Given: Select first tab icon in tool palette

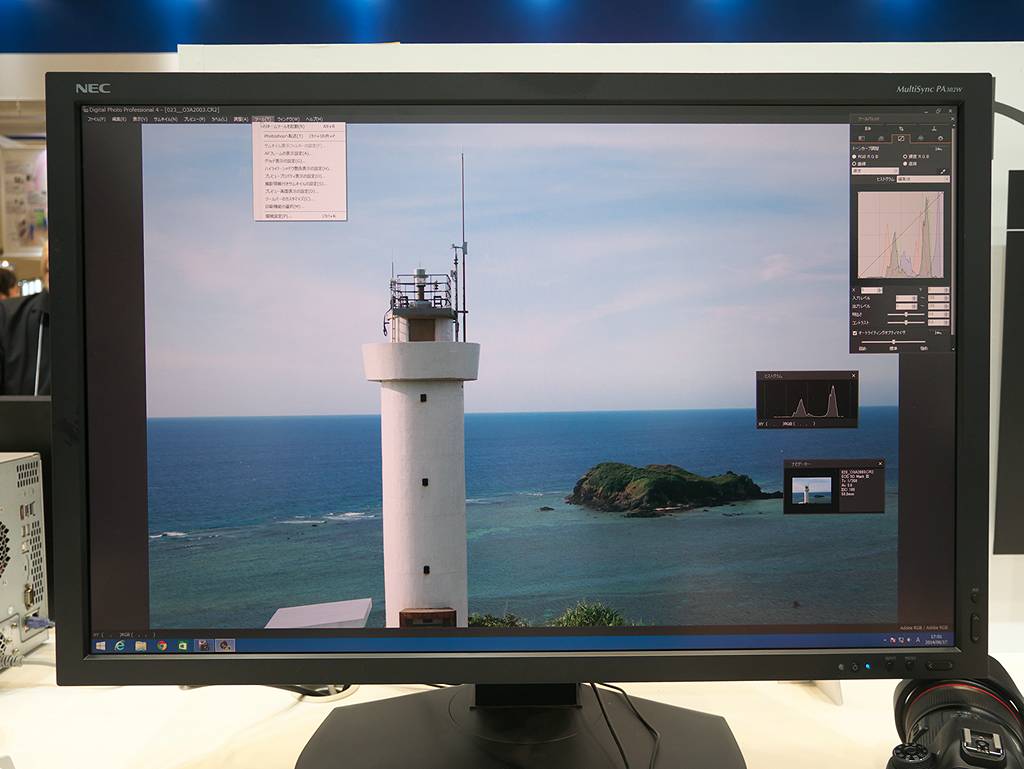Looking at the screenshot, I should coord(861,138).
